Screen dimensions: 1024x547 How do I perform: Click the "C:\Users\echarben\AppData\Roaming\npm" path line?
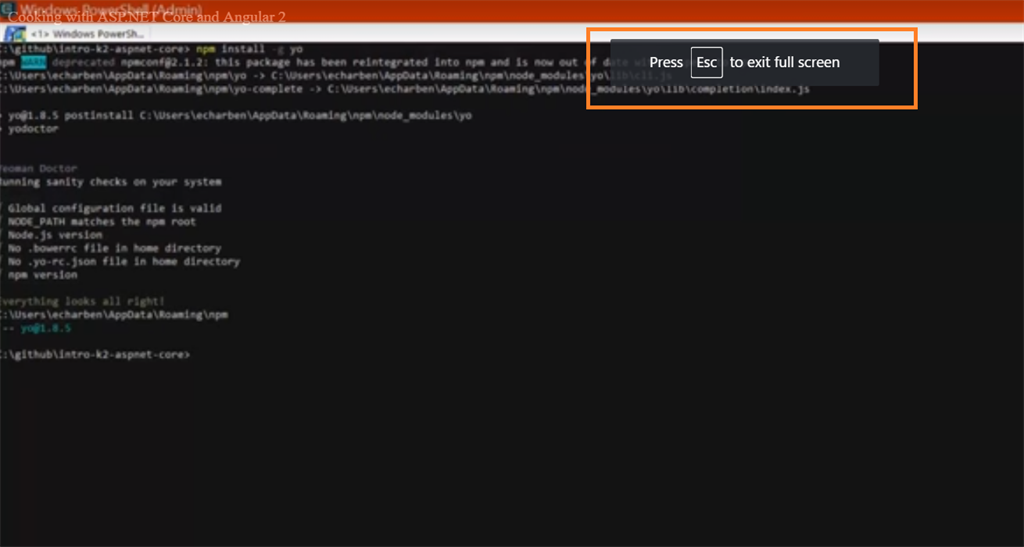pos(114,315)
